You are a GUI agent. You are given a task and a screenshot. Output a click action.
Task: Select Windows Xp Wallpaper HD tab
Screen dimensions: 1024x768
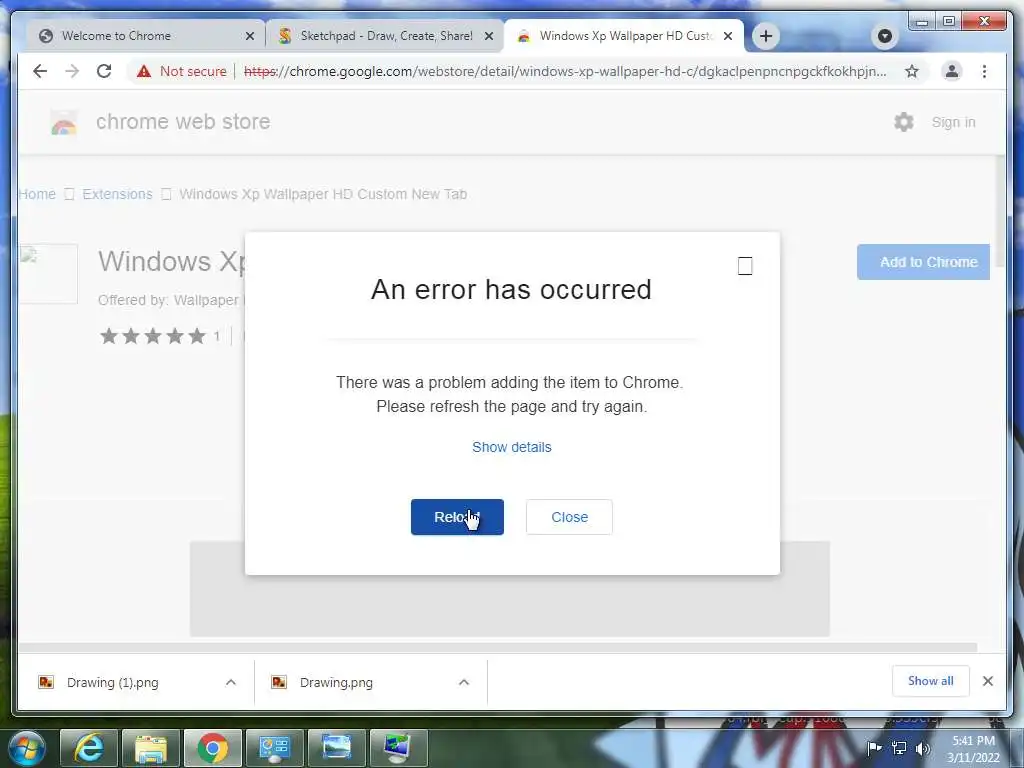click(626, 36)
